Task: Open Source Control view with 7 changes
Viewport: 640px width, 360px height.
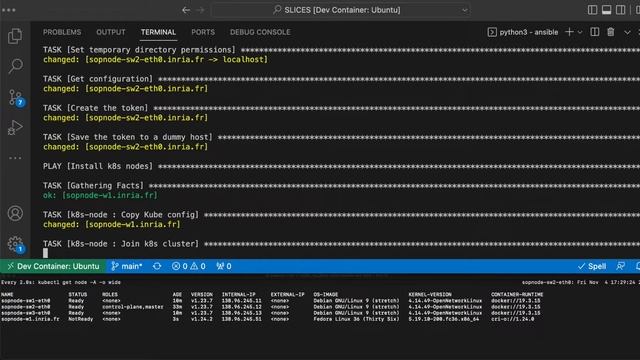Action: coord(16,98)
